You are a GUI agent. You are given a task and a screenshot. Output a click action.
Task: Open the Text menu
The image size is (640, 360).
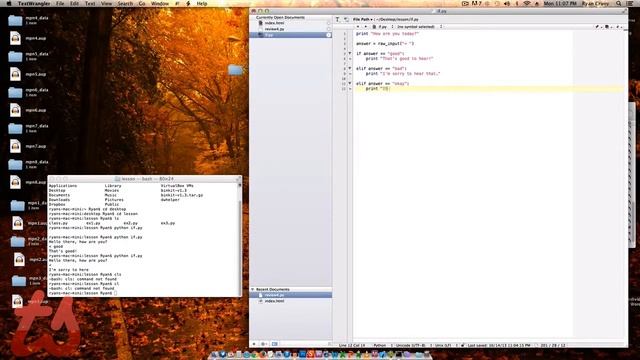point(90,3)
